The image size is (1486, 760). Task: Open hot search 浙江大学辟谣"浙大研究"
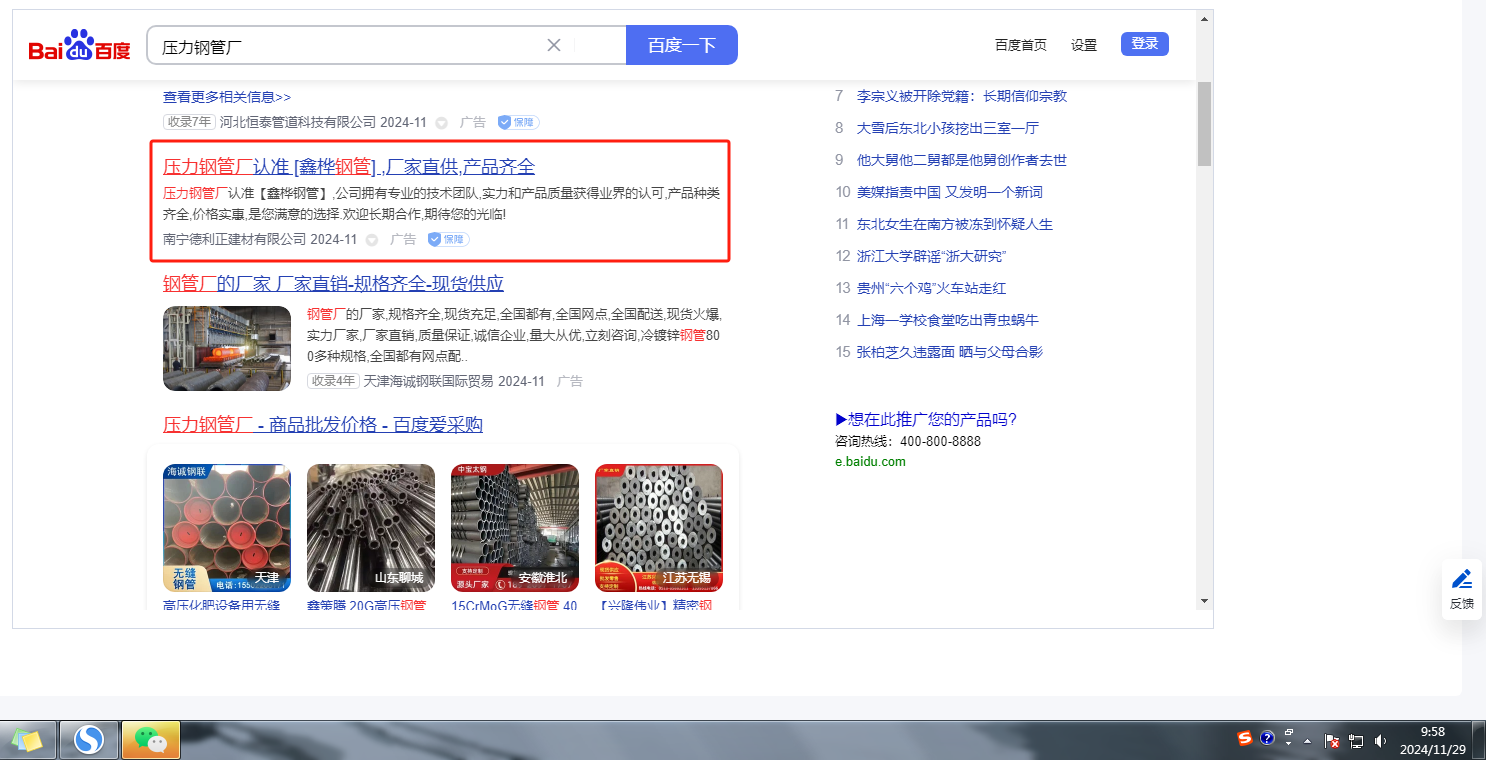[931, 256]
